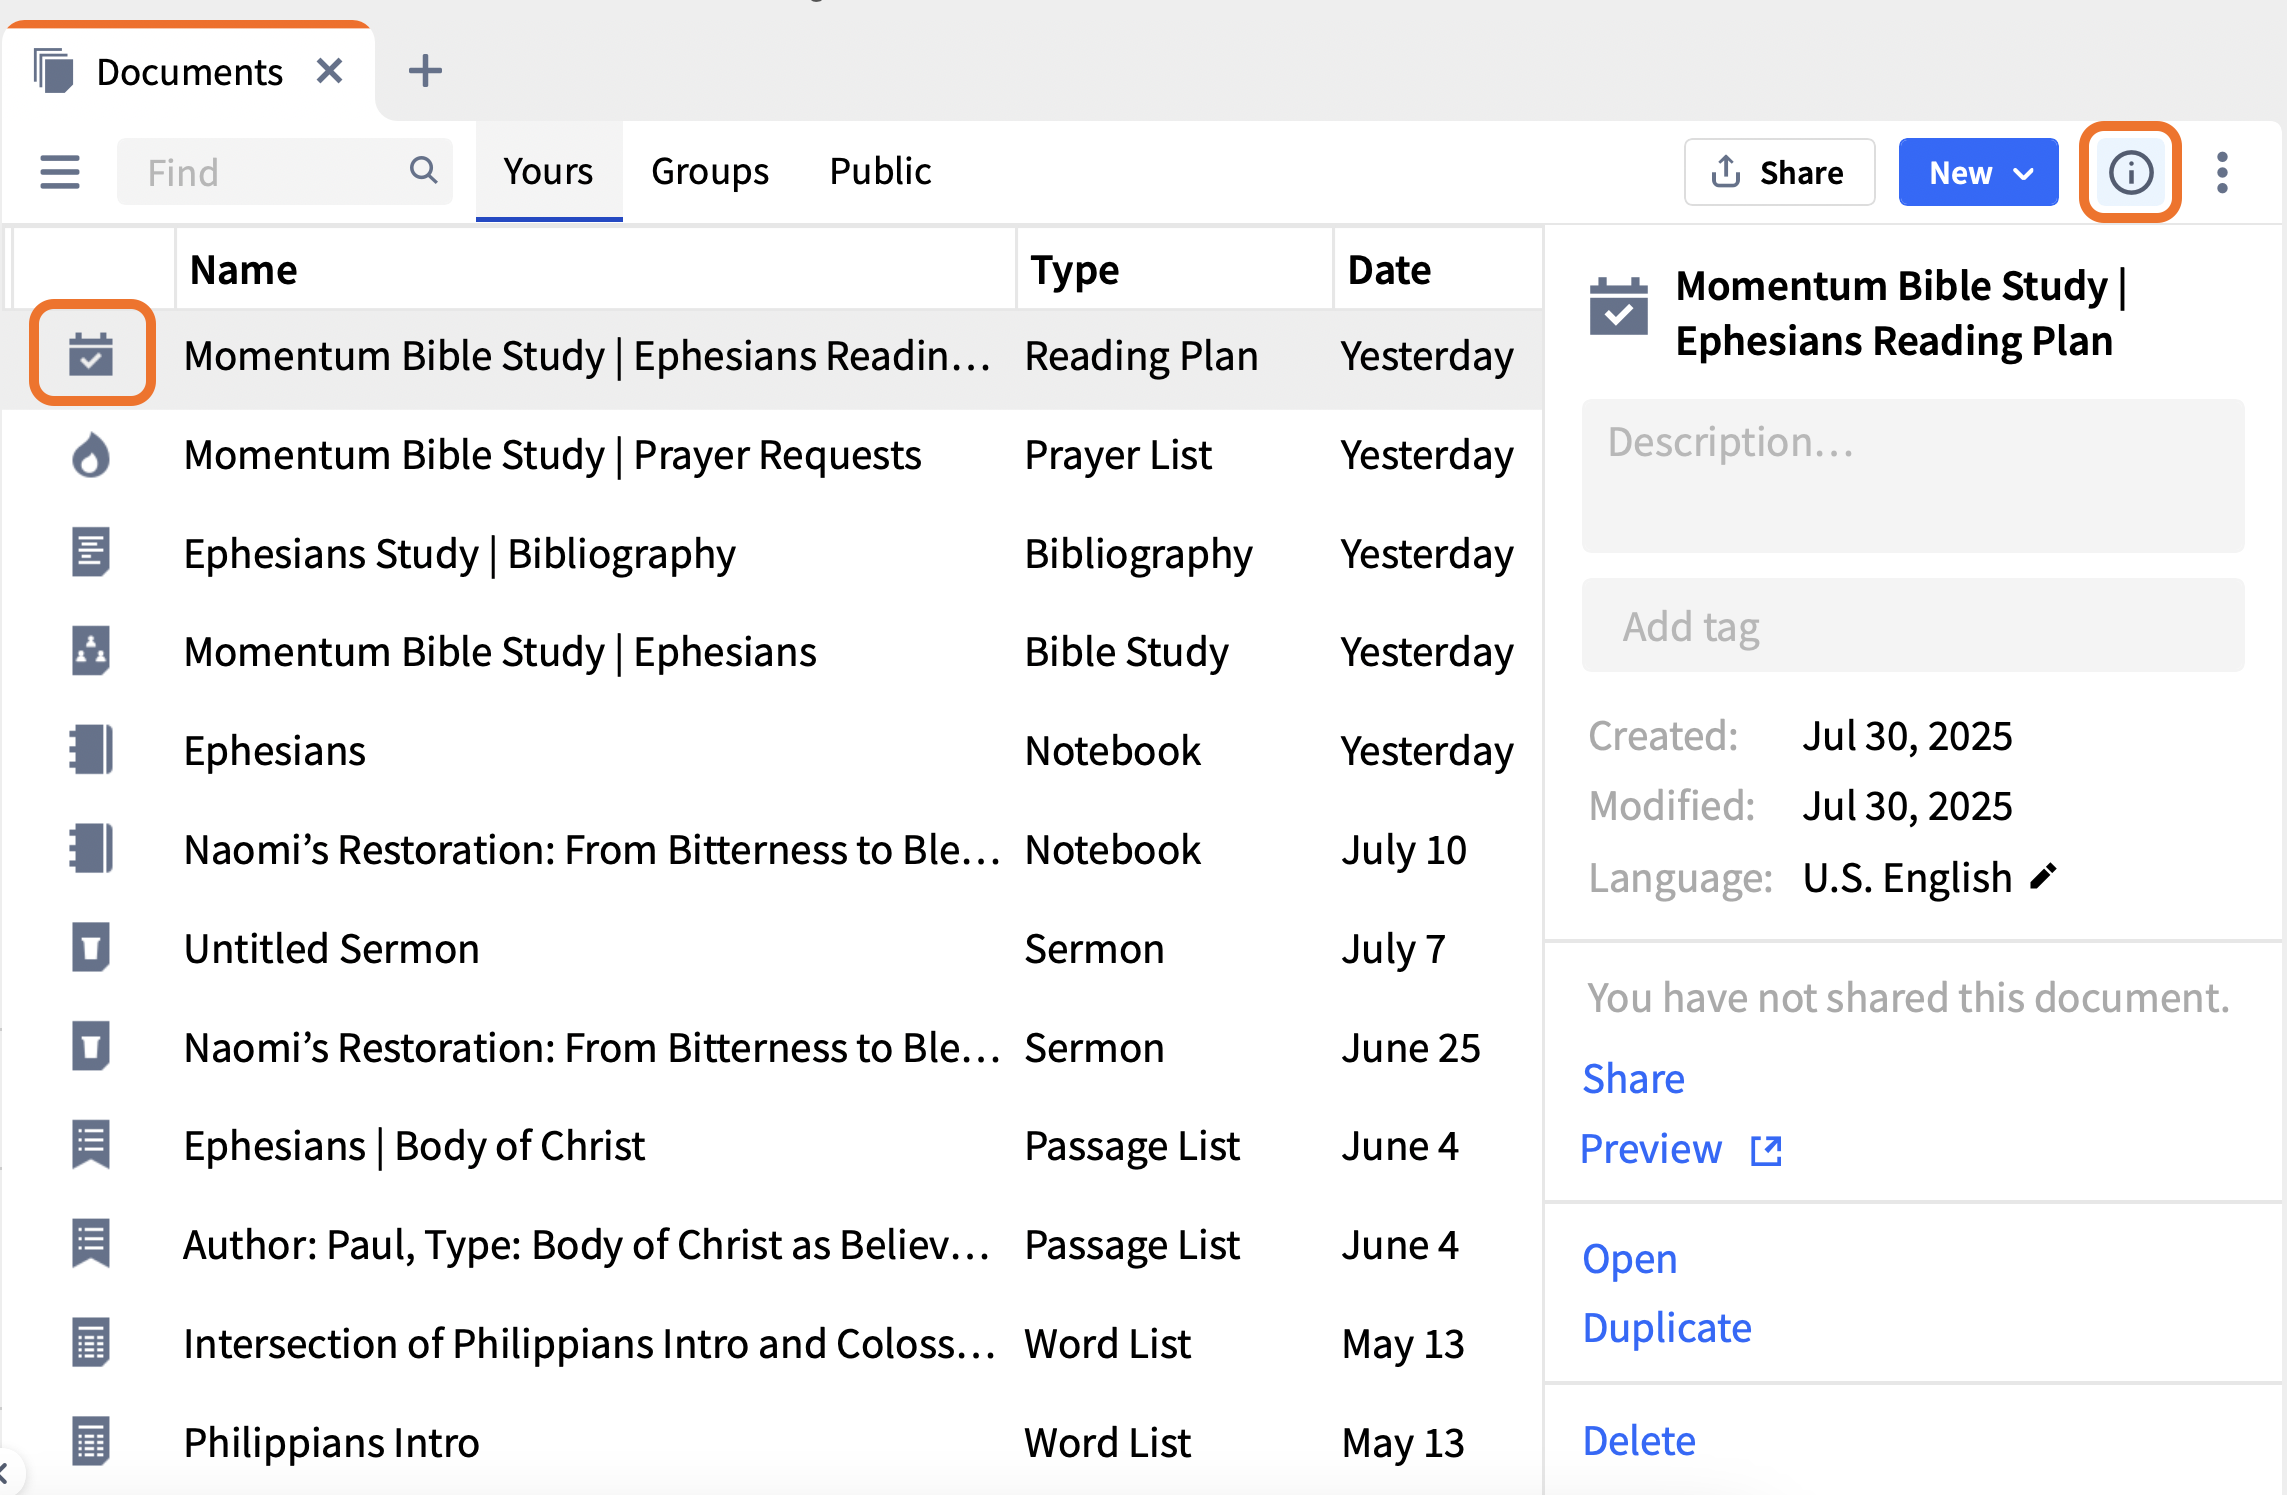The width and height of the screenshot is (2287, 1495).
Task: Click the Philippians Intro word list icon
Action: pyautogui.click(x=91, y=1442)
